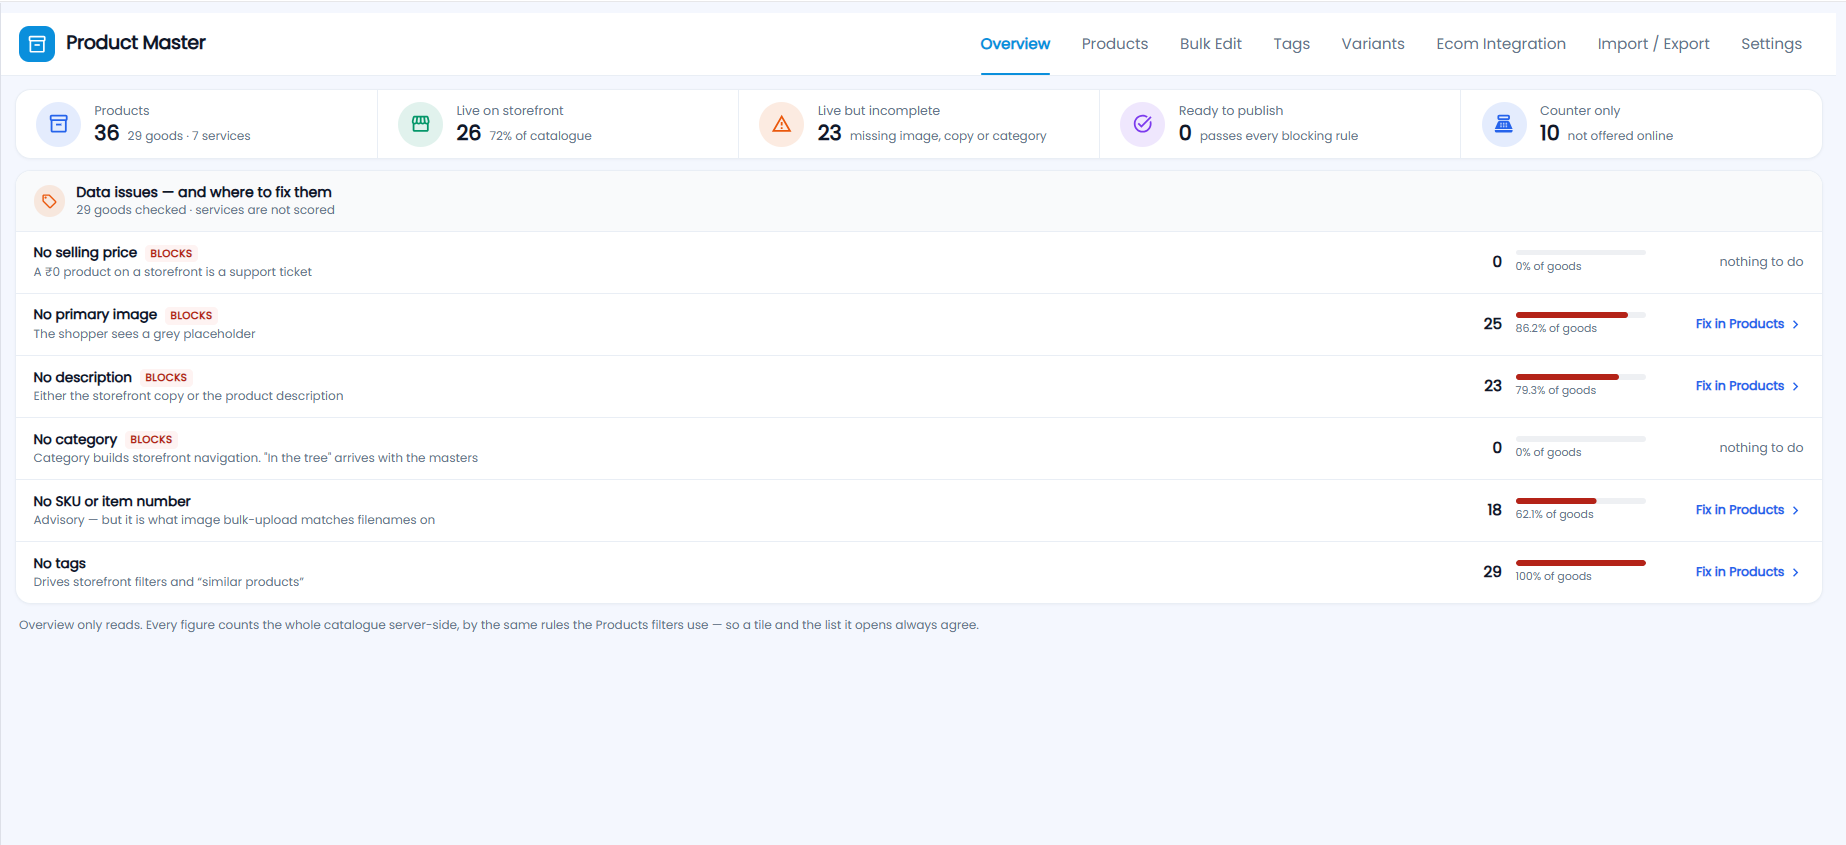Open the Variants tab
The height and width of the screenshot is (845, 1846).
tap(1373, 44)
